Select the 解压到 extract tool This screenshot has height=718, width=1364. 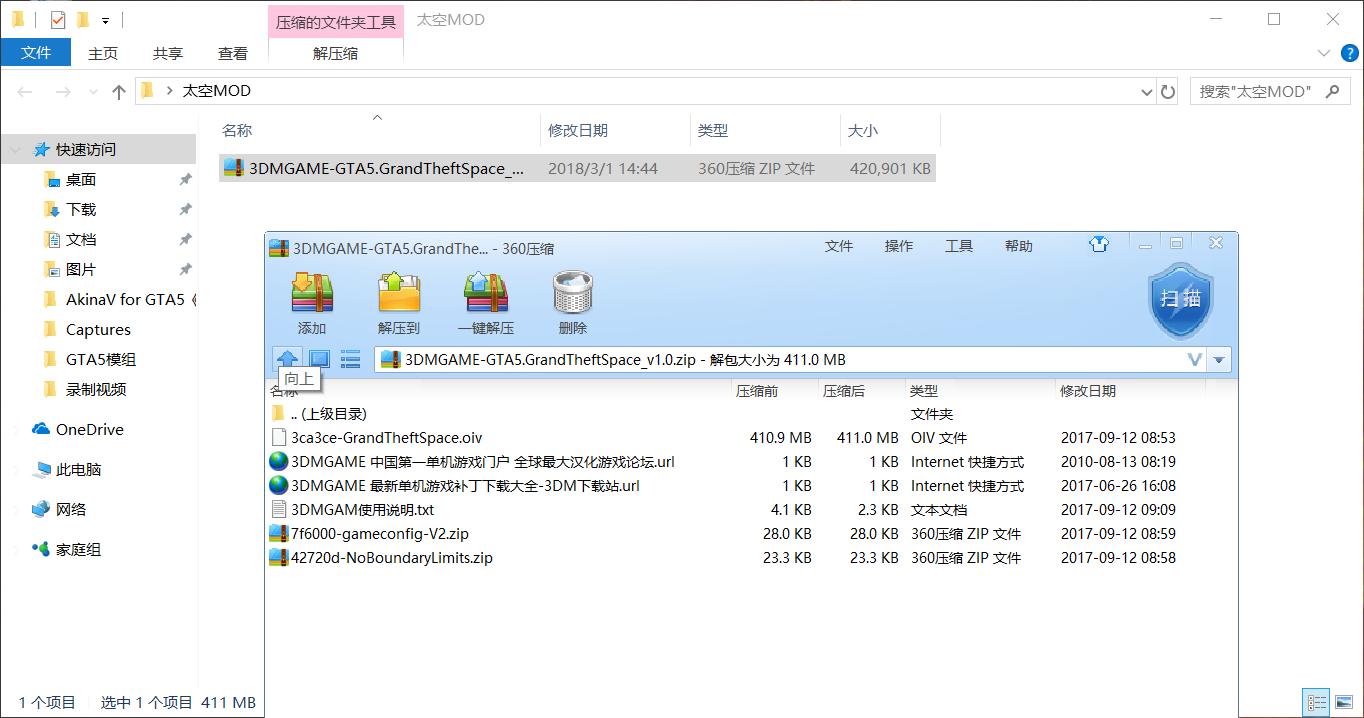pyautogui.click(x=398, y=298)
